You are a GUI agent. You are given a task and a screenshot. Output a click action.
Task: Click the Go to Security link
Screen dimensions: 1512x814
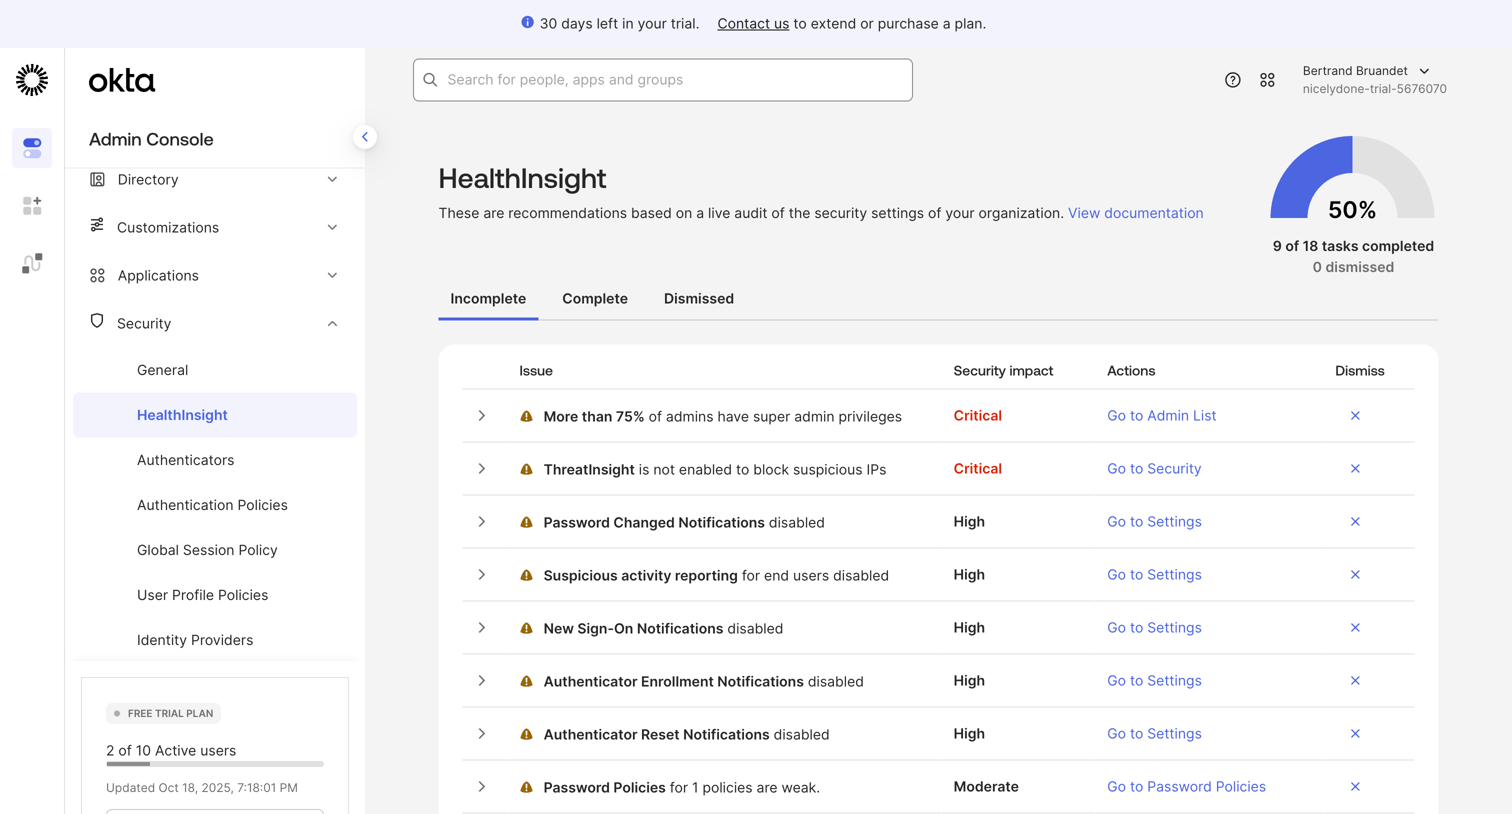coord(1154,469)
